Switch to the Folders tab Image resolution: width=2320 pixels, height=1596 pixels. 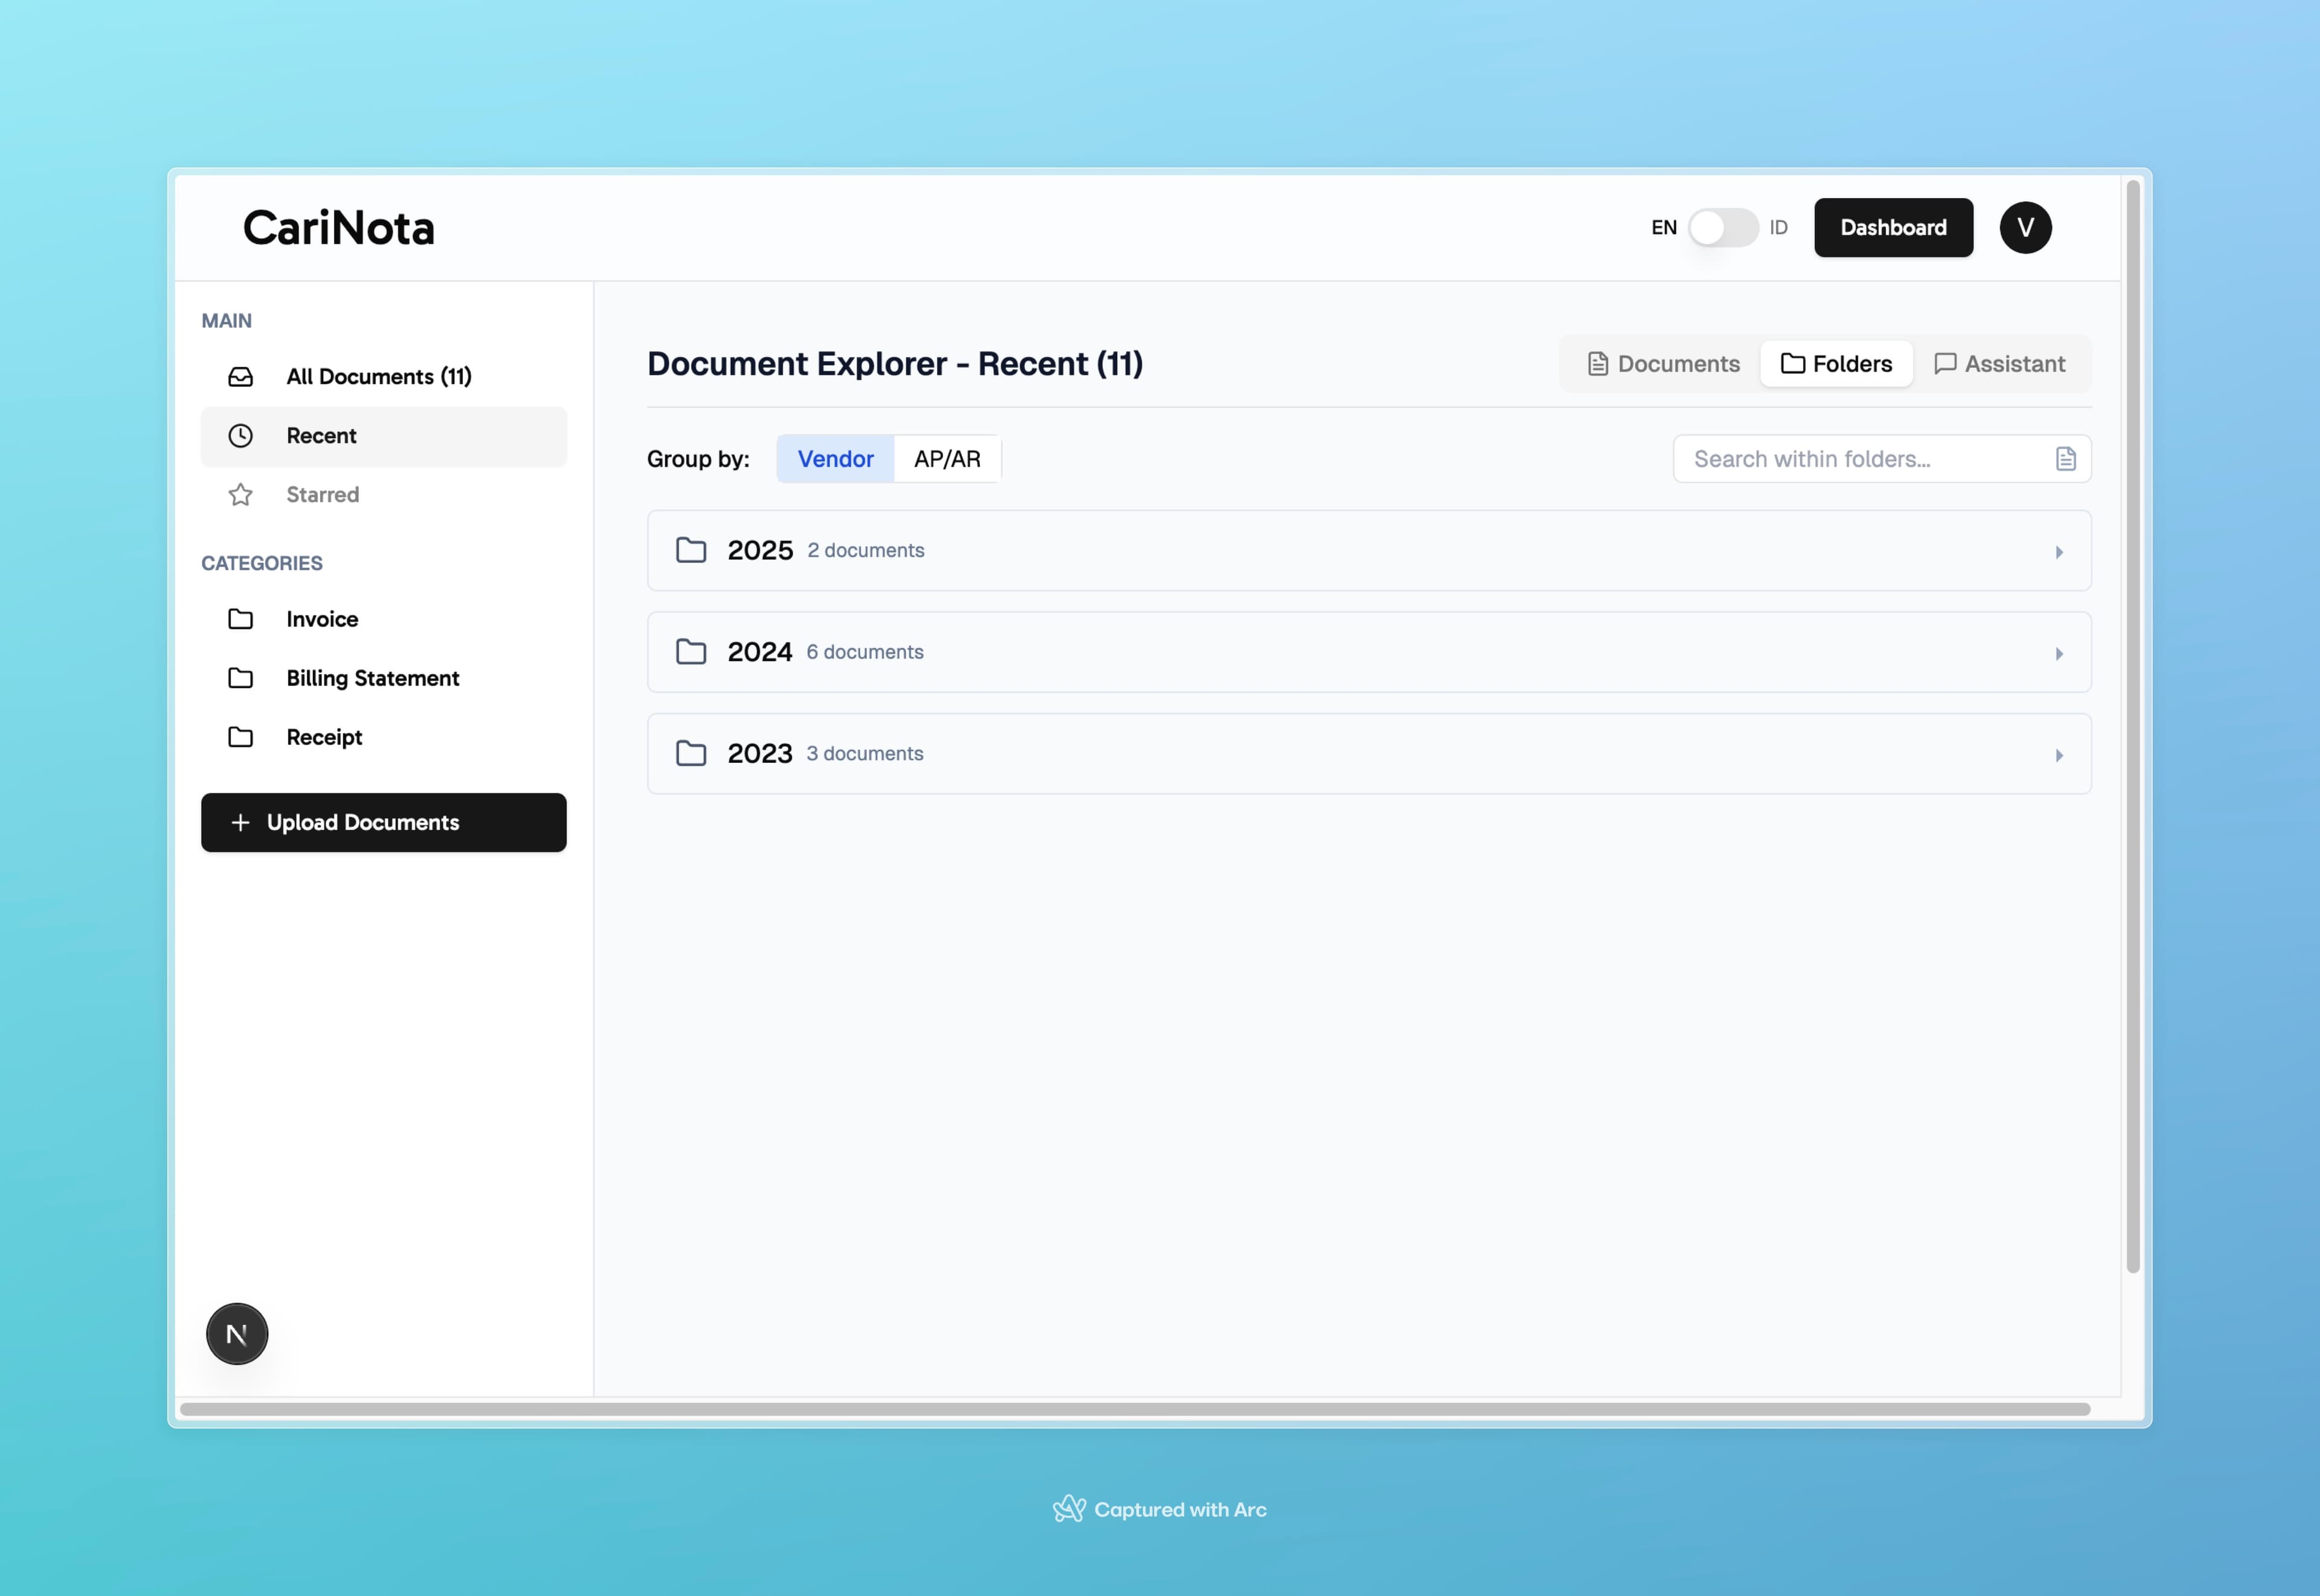[x=1836, y=364]
